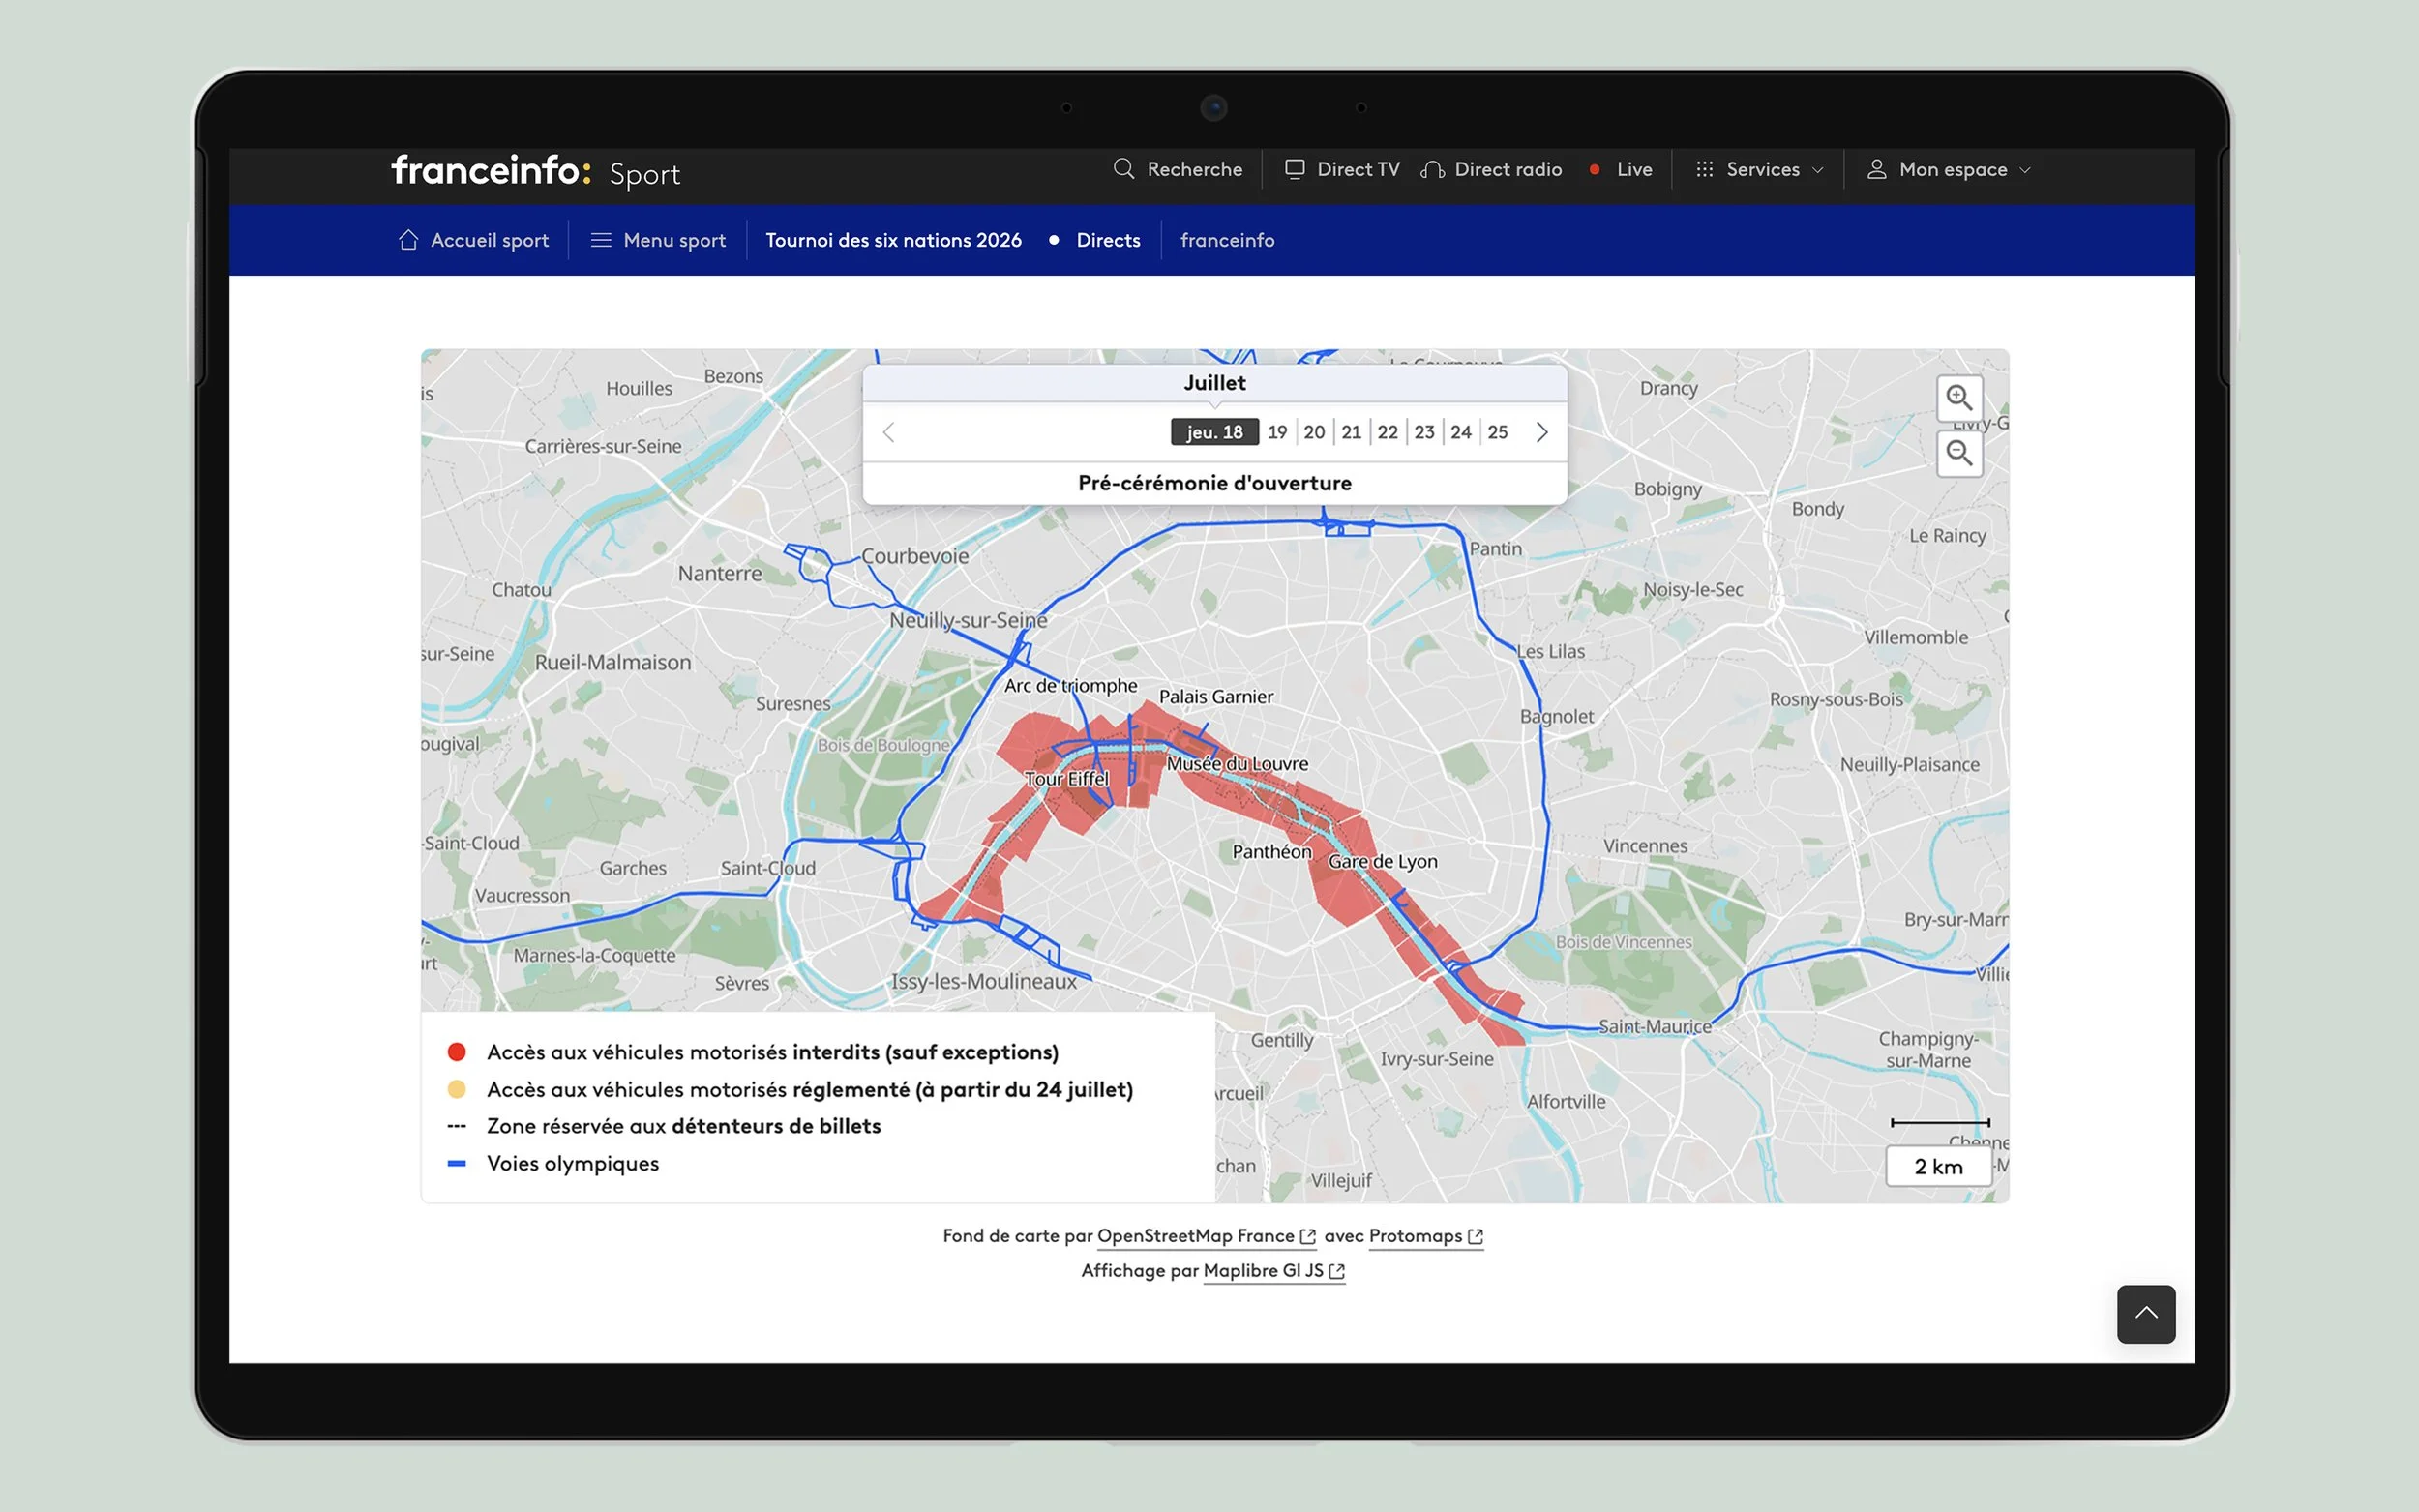Select date 23 in July timeline
The height and width of the screenshot is (1512, 2419).
point(1424,432)
